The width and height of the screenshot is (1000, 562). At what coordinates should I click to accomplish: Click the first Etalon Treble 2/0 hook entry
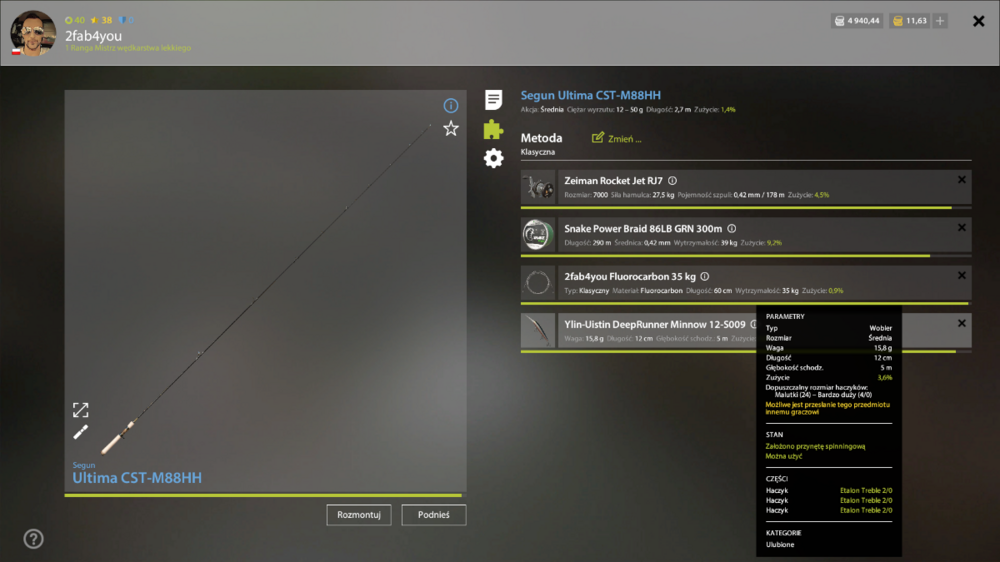pos(865,491)
